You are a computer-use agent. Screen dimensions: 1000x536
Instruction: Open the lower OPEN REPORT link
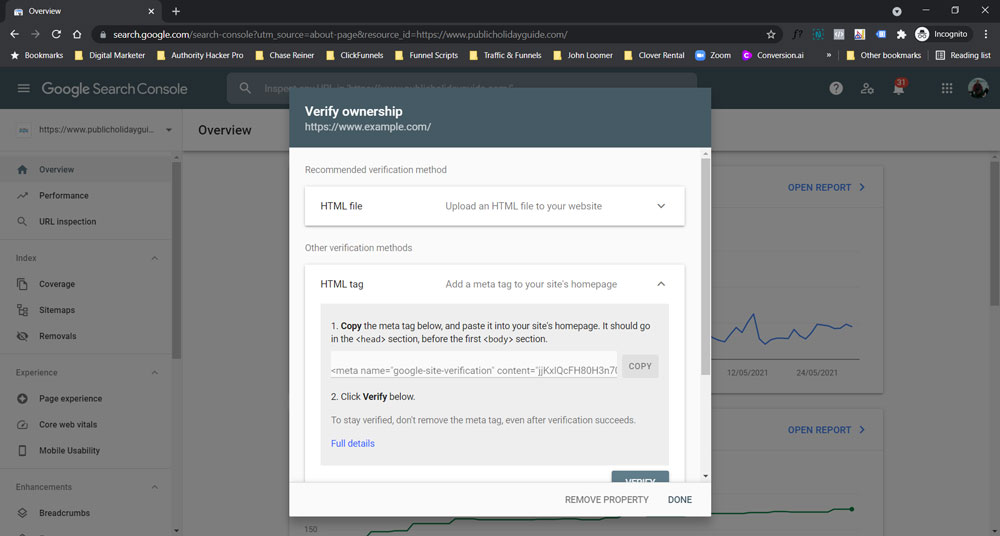(x=827, y=430)
